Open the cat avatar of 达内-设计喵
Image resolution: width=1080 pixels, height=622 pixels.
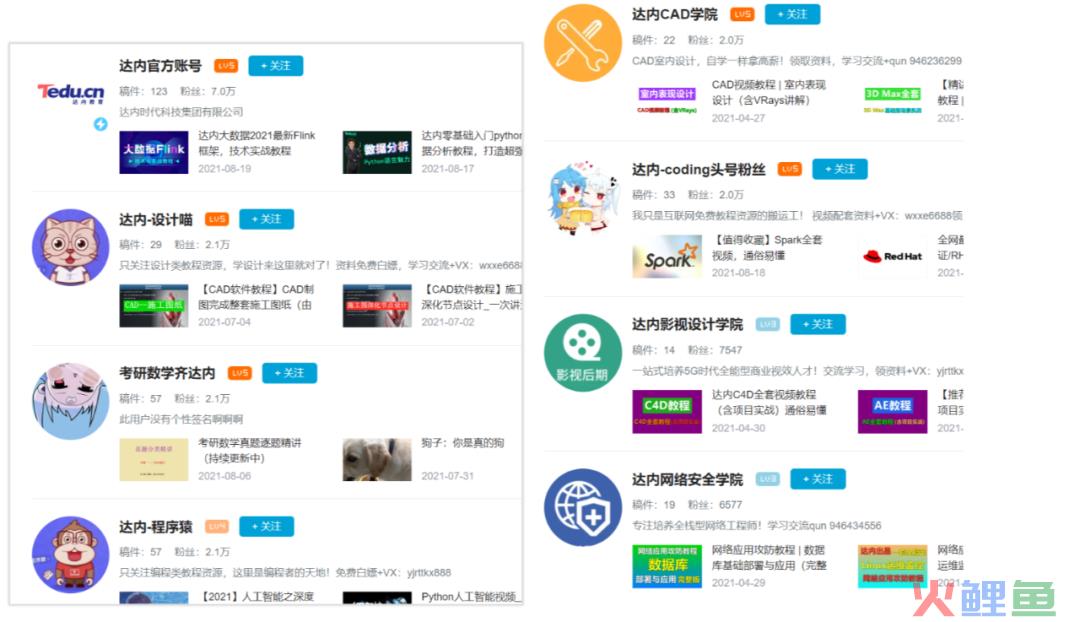(x=70, y=247)
